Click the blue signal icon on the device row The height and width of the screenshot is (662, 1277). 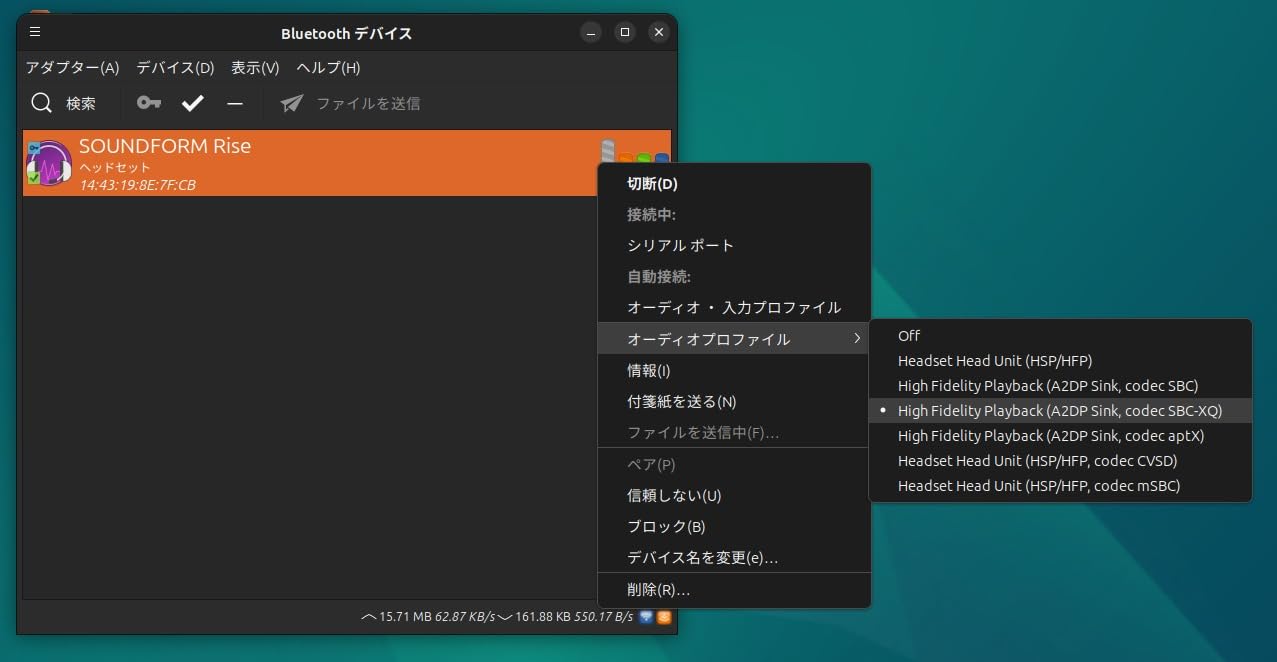661,157
